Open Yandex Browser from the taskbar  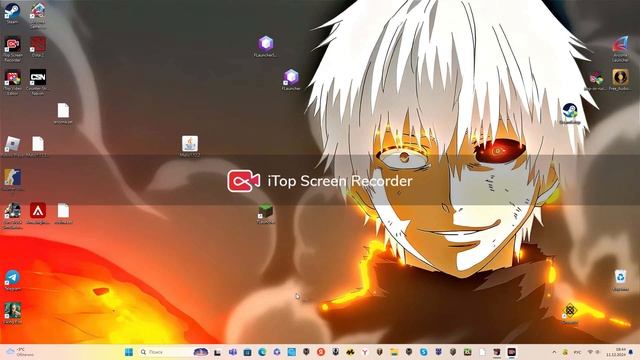pyautogui.click(x=365, y=352)
